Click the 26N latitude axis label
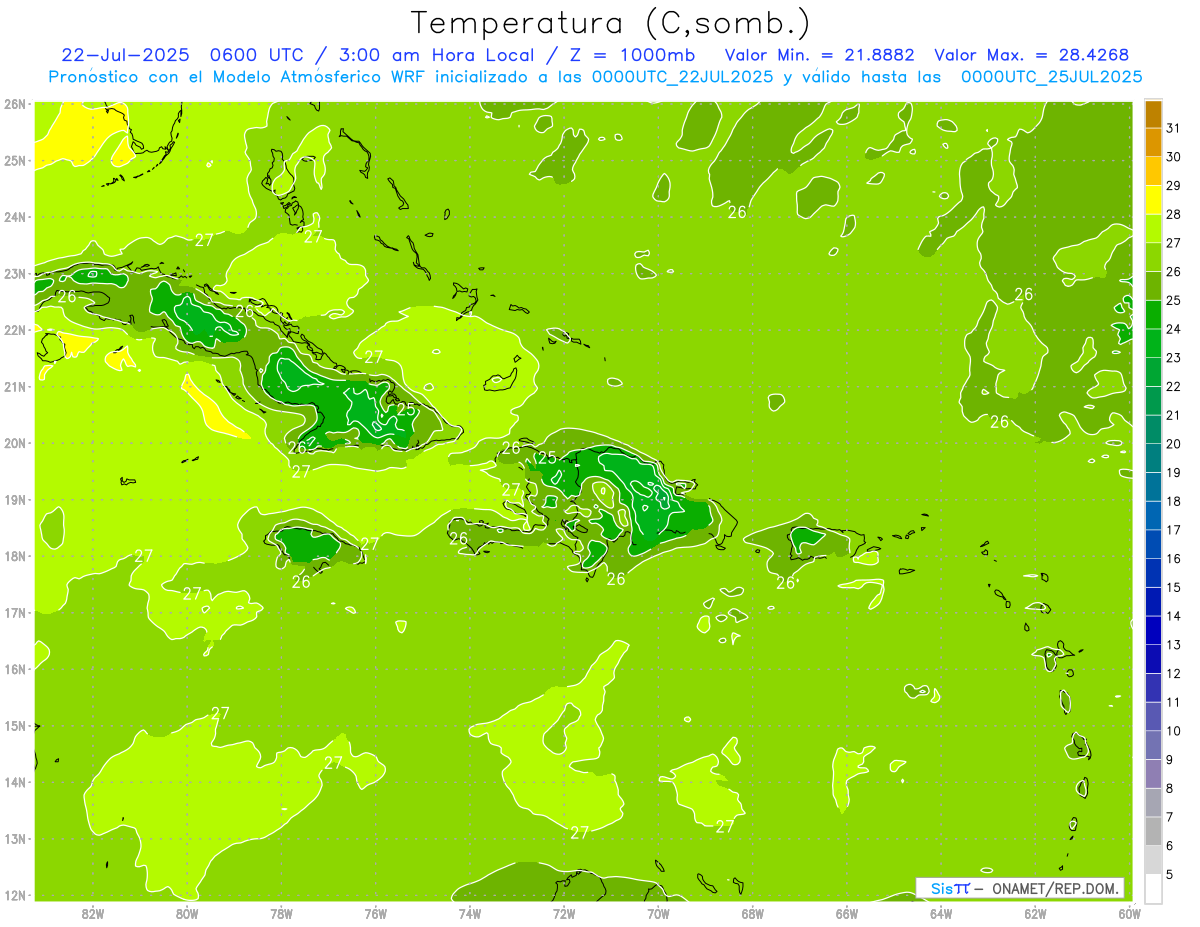The image size is (1200, 927). (15, 104)
